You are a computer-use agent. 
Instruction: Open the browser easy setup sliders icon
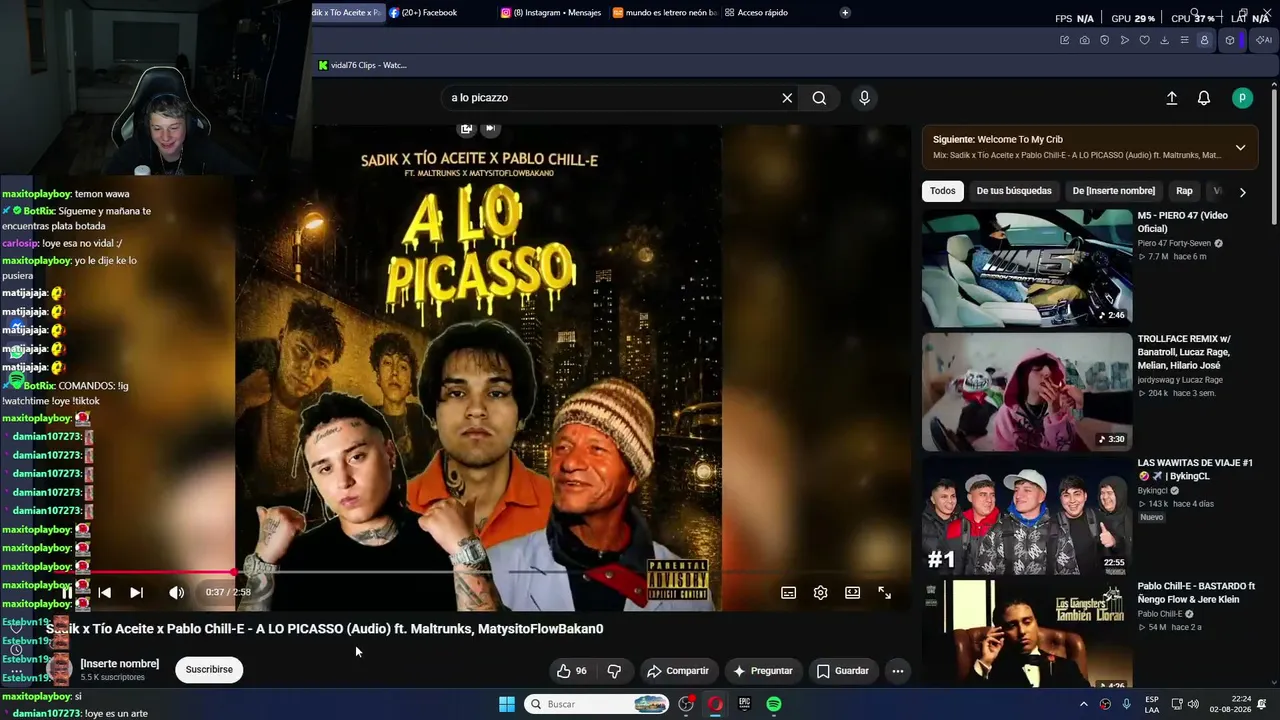[1184, 40]
